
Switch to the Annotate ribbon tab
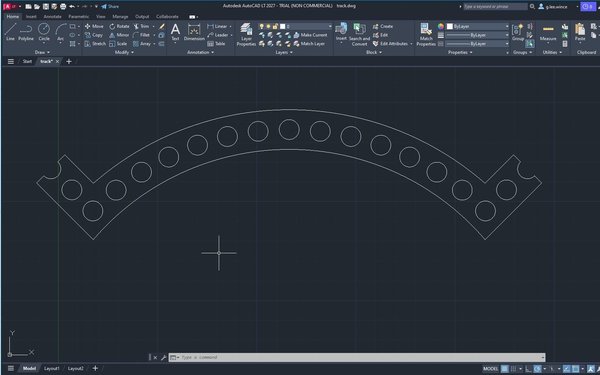[52, 16]
